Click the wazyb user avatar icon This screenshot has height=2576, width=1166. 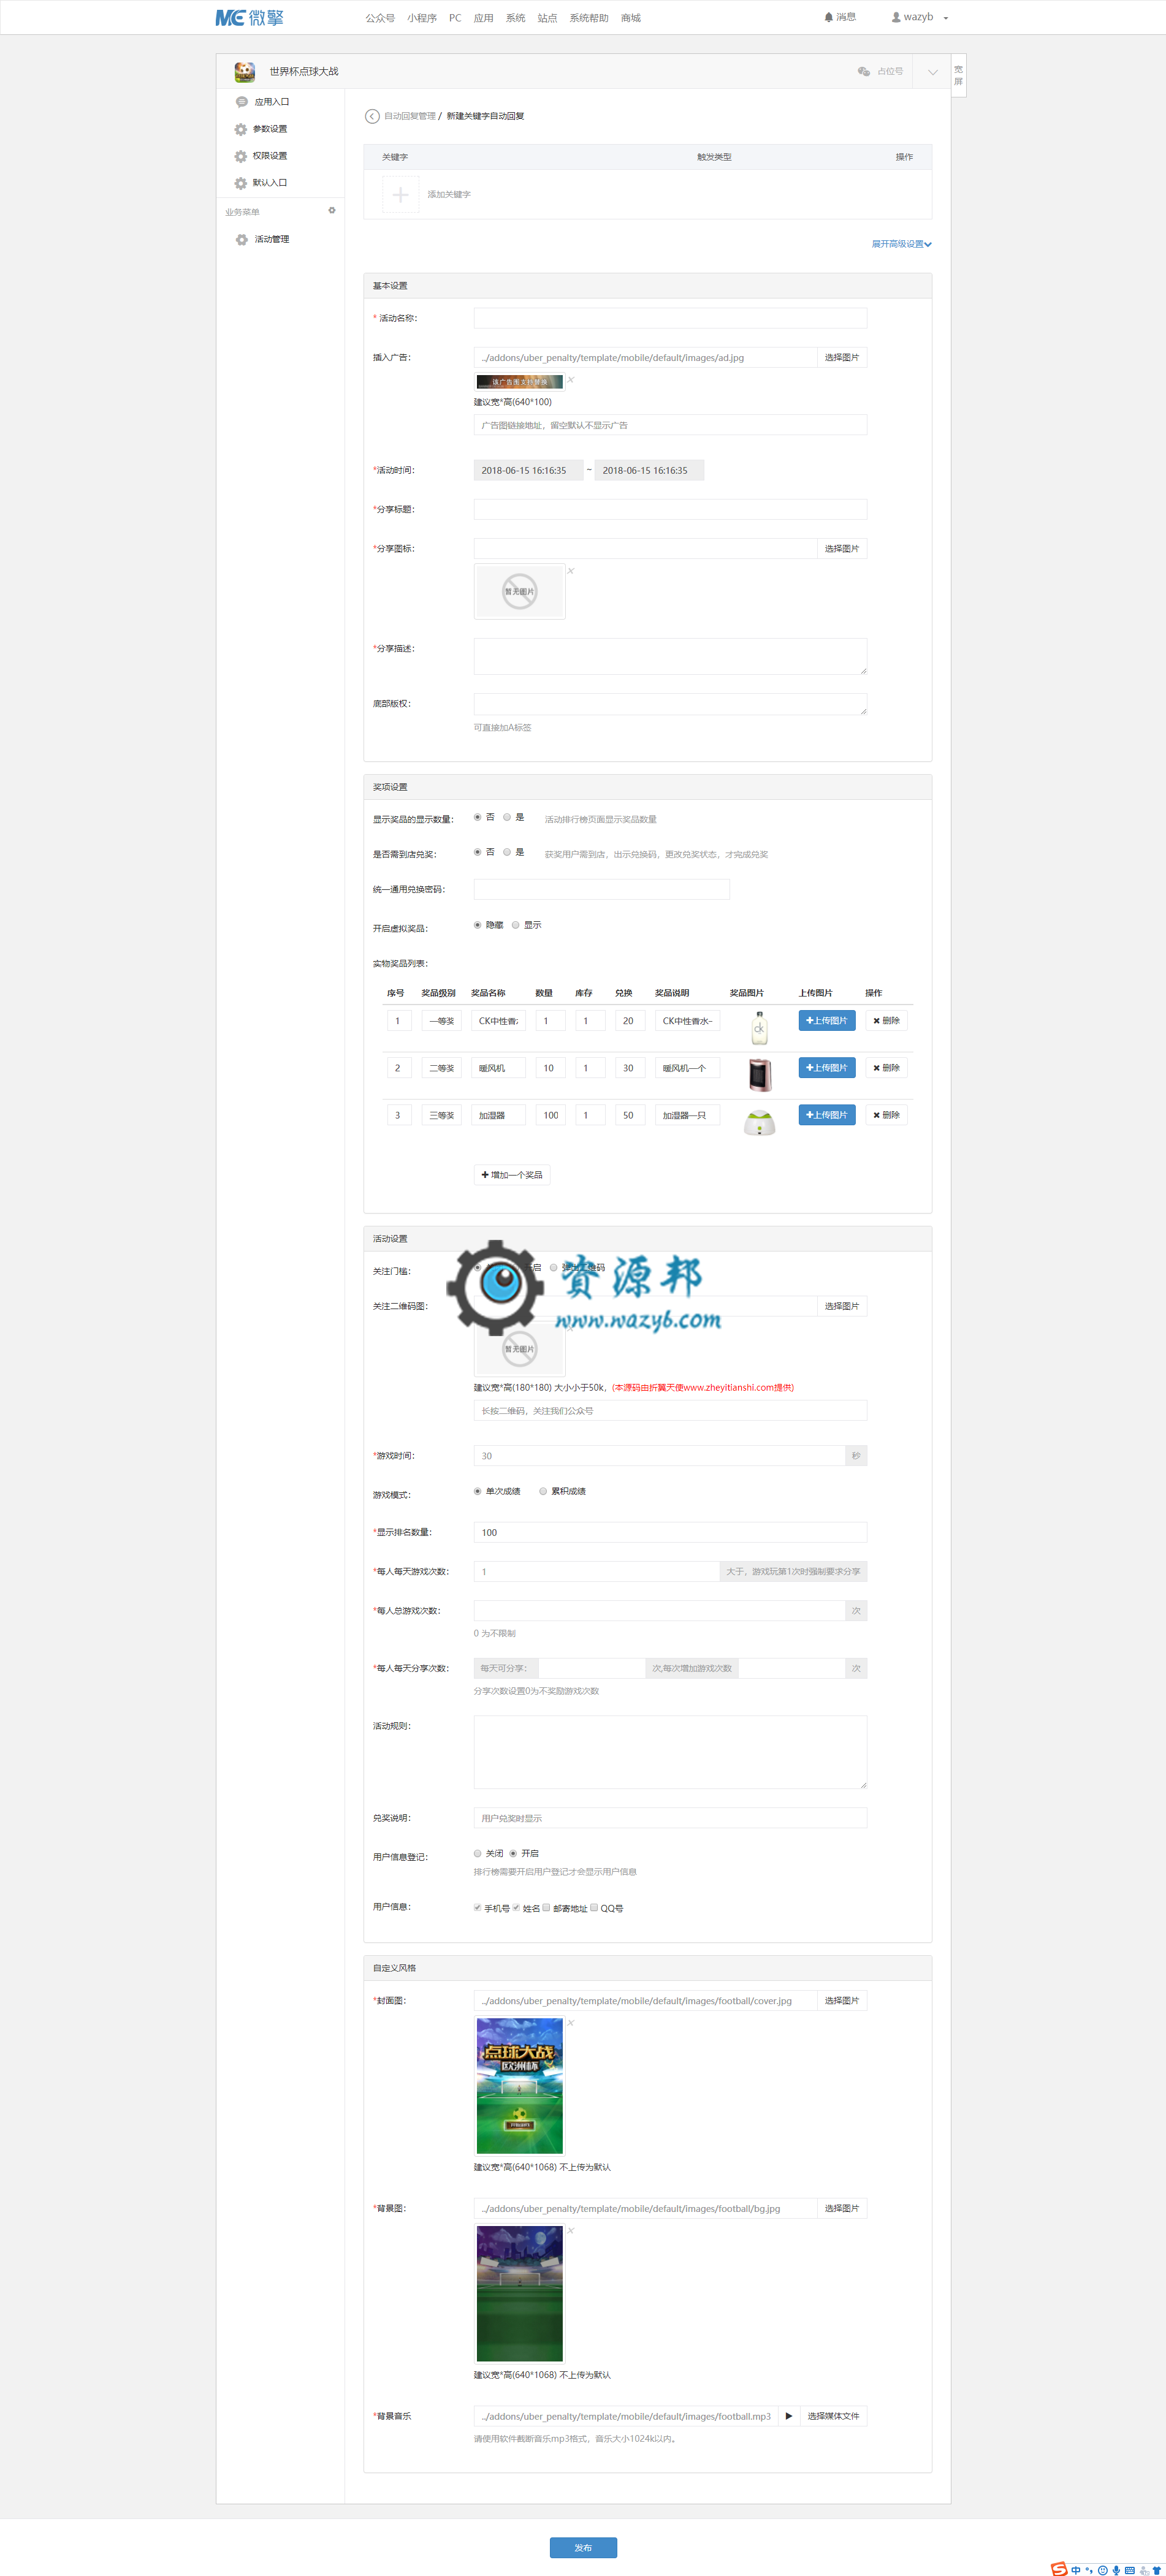coord(896,17)
